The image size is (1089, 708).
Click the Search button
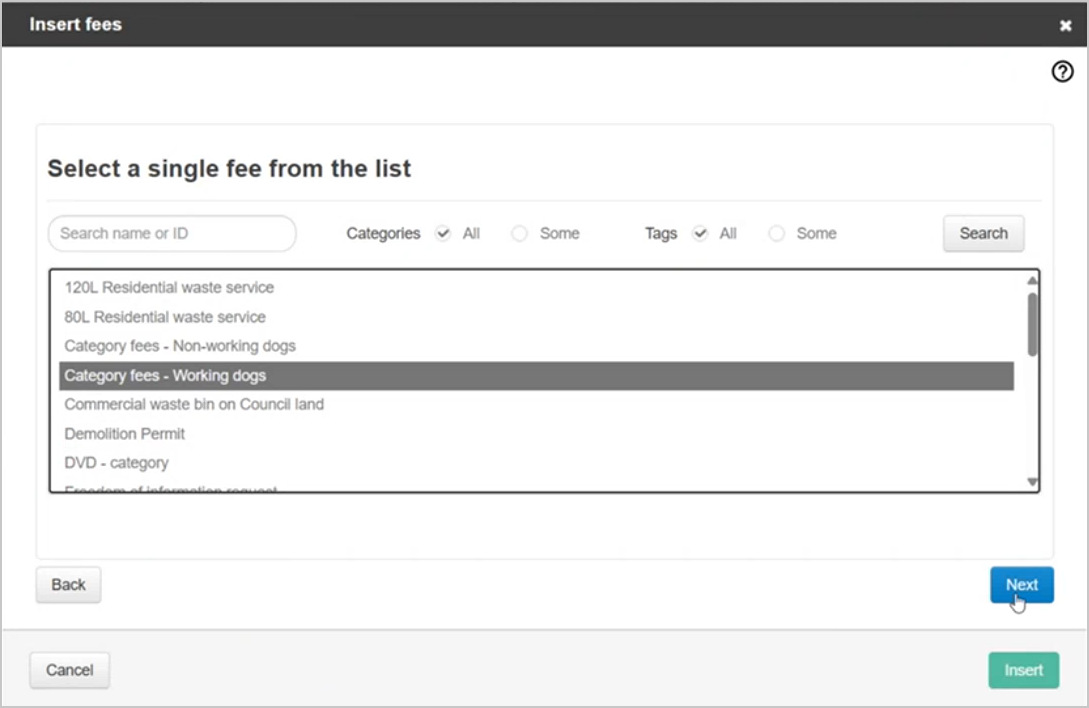(x=983, y=233)
